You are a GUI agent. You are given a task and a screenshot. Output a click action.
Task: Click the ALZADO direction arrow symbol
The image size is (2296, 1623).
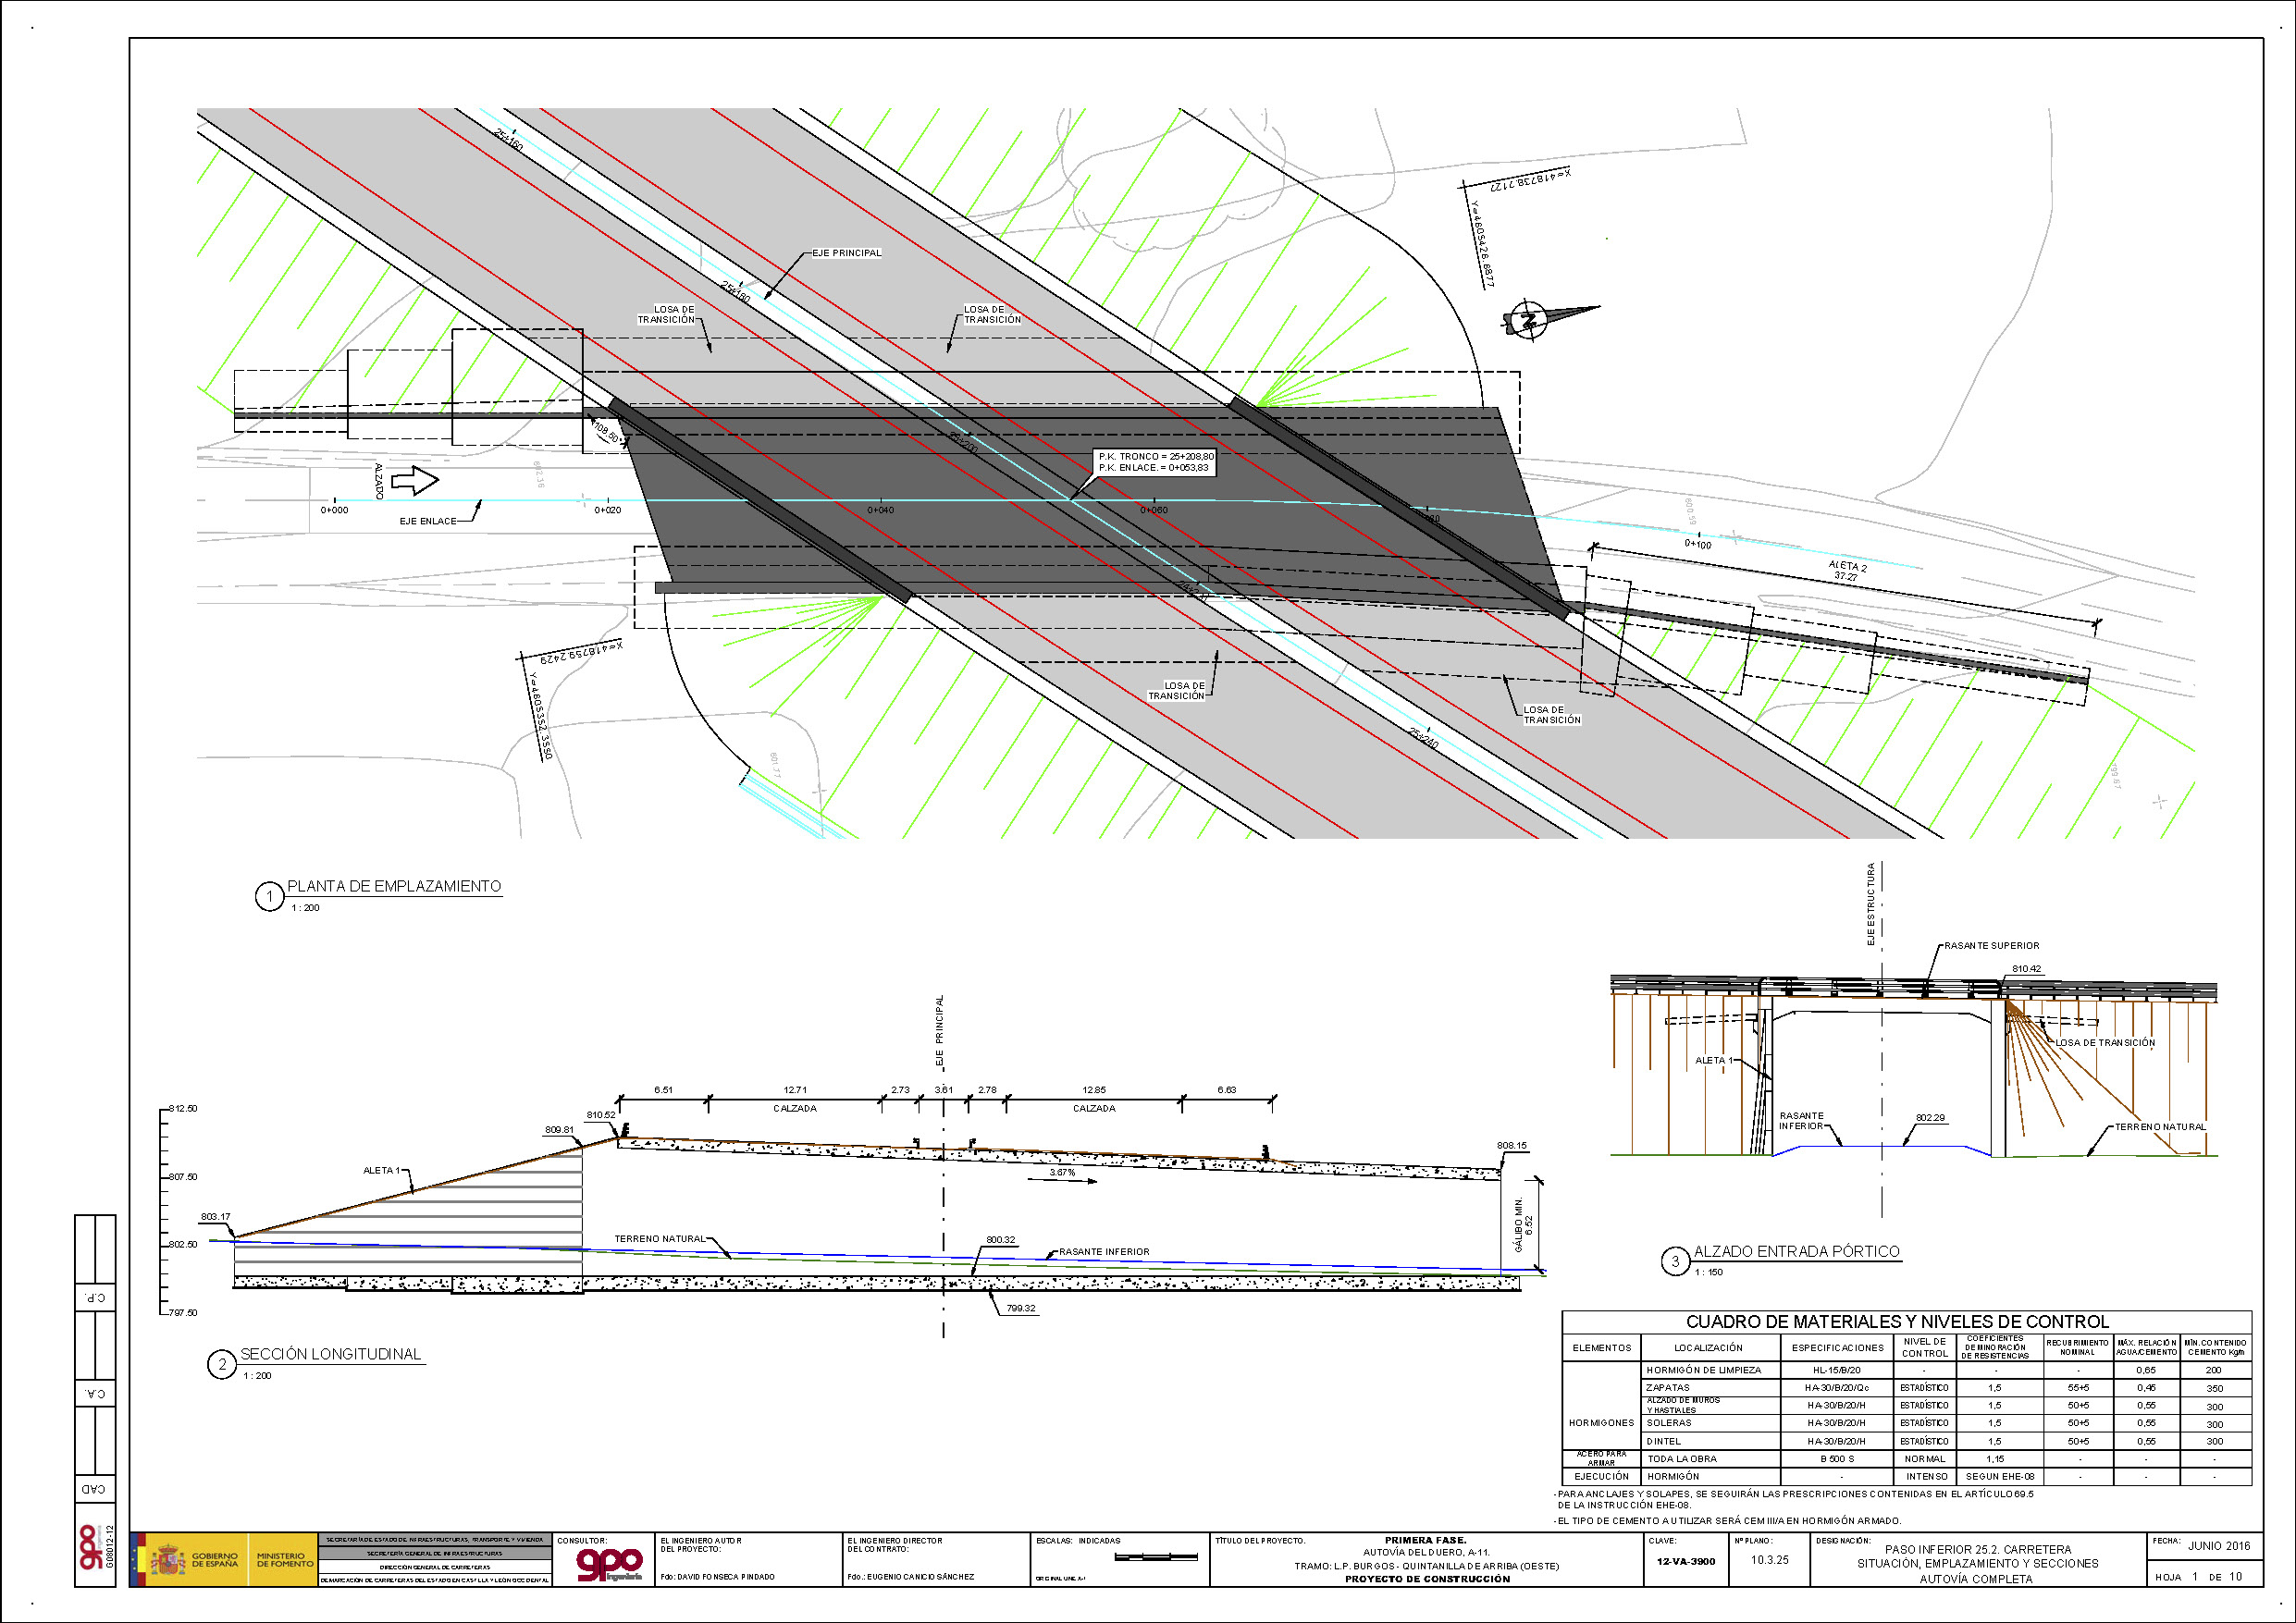(414, 481)
